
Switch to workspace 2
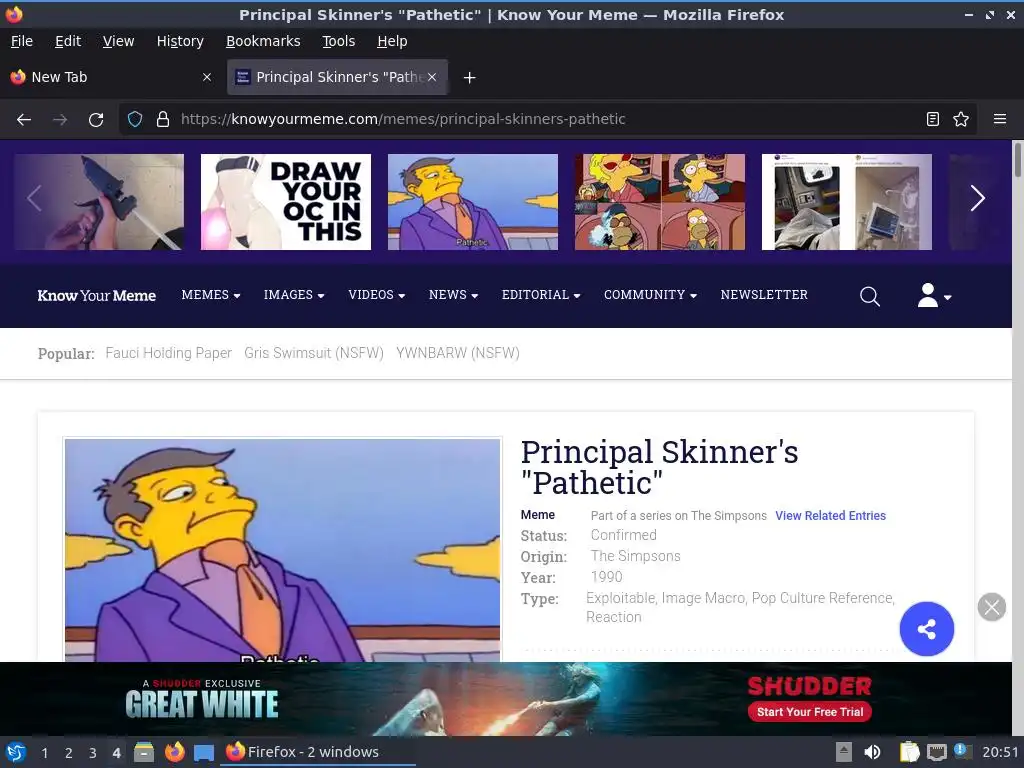[x=69, y=753]
